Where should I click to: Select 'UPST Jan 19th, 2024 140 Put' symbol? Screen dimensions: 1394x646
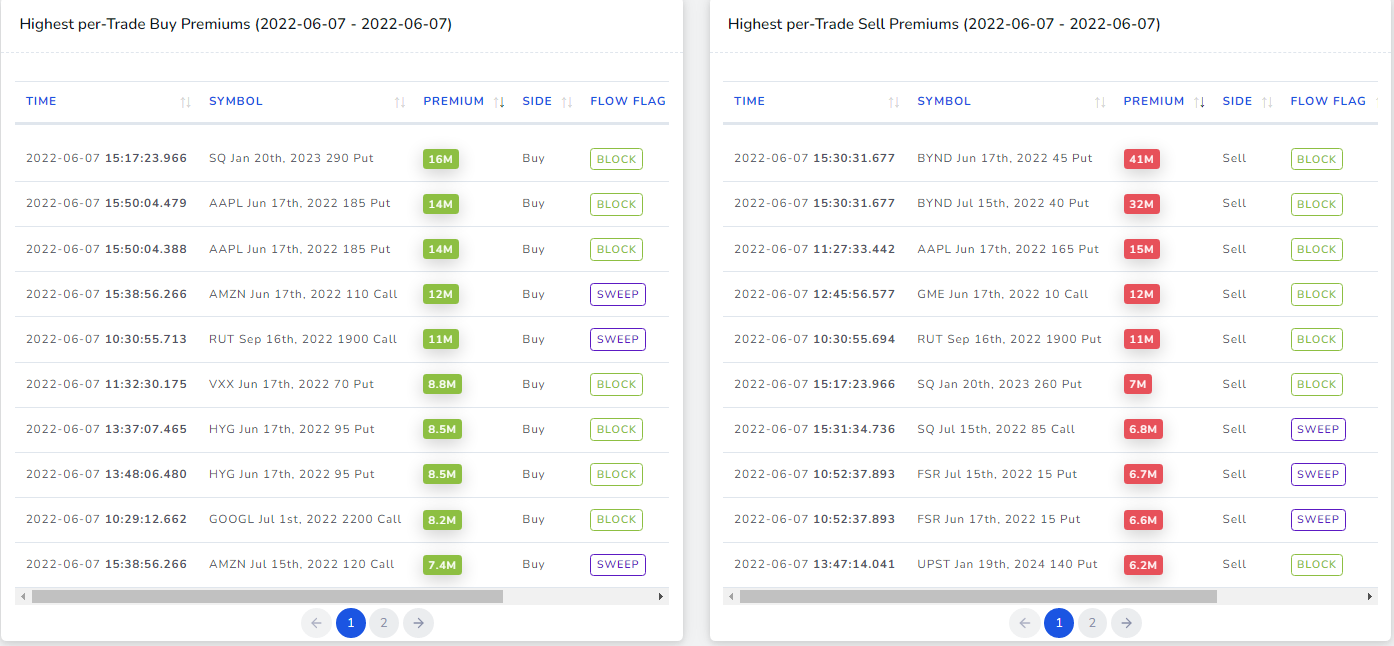click(x=1007, y=564)
